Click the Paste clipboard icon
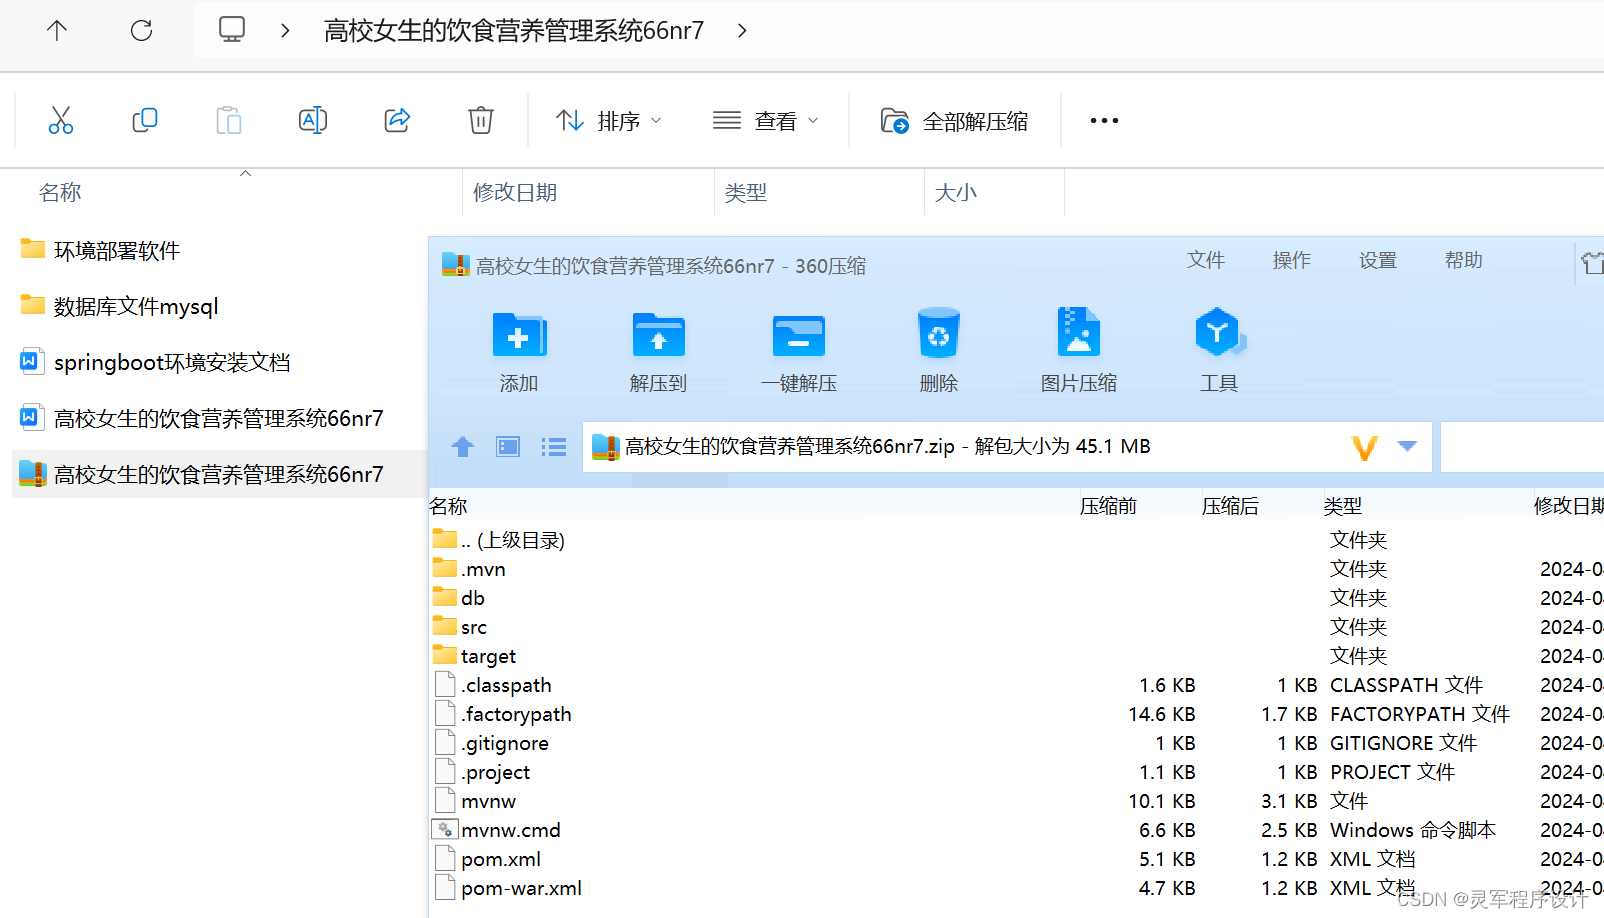The height and width of the screenshot is (918, 1604). (229, 120)
